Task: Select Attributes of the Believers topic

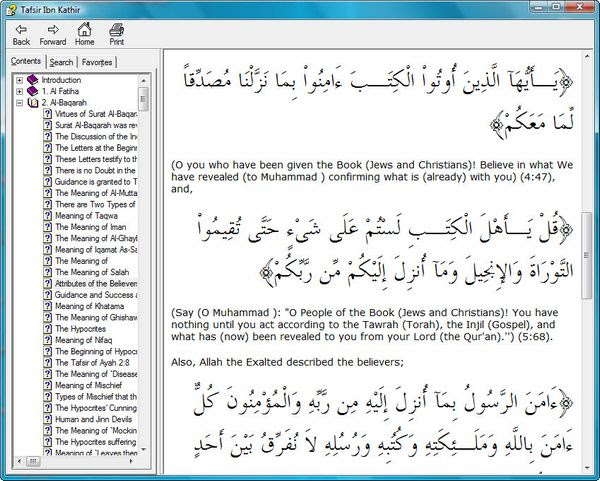Action: (x=96, y=284)
